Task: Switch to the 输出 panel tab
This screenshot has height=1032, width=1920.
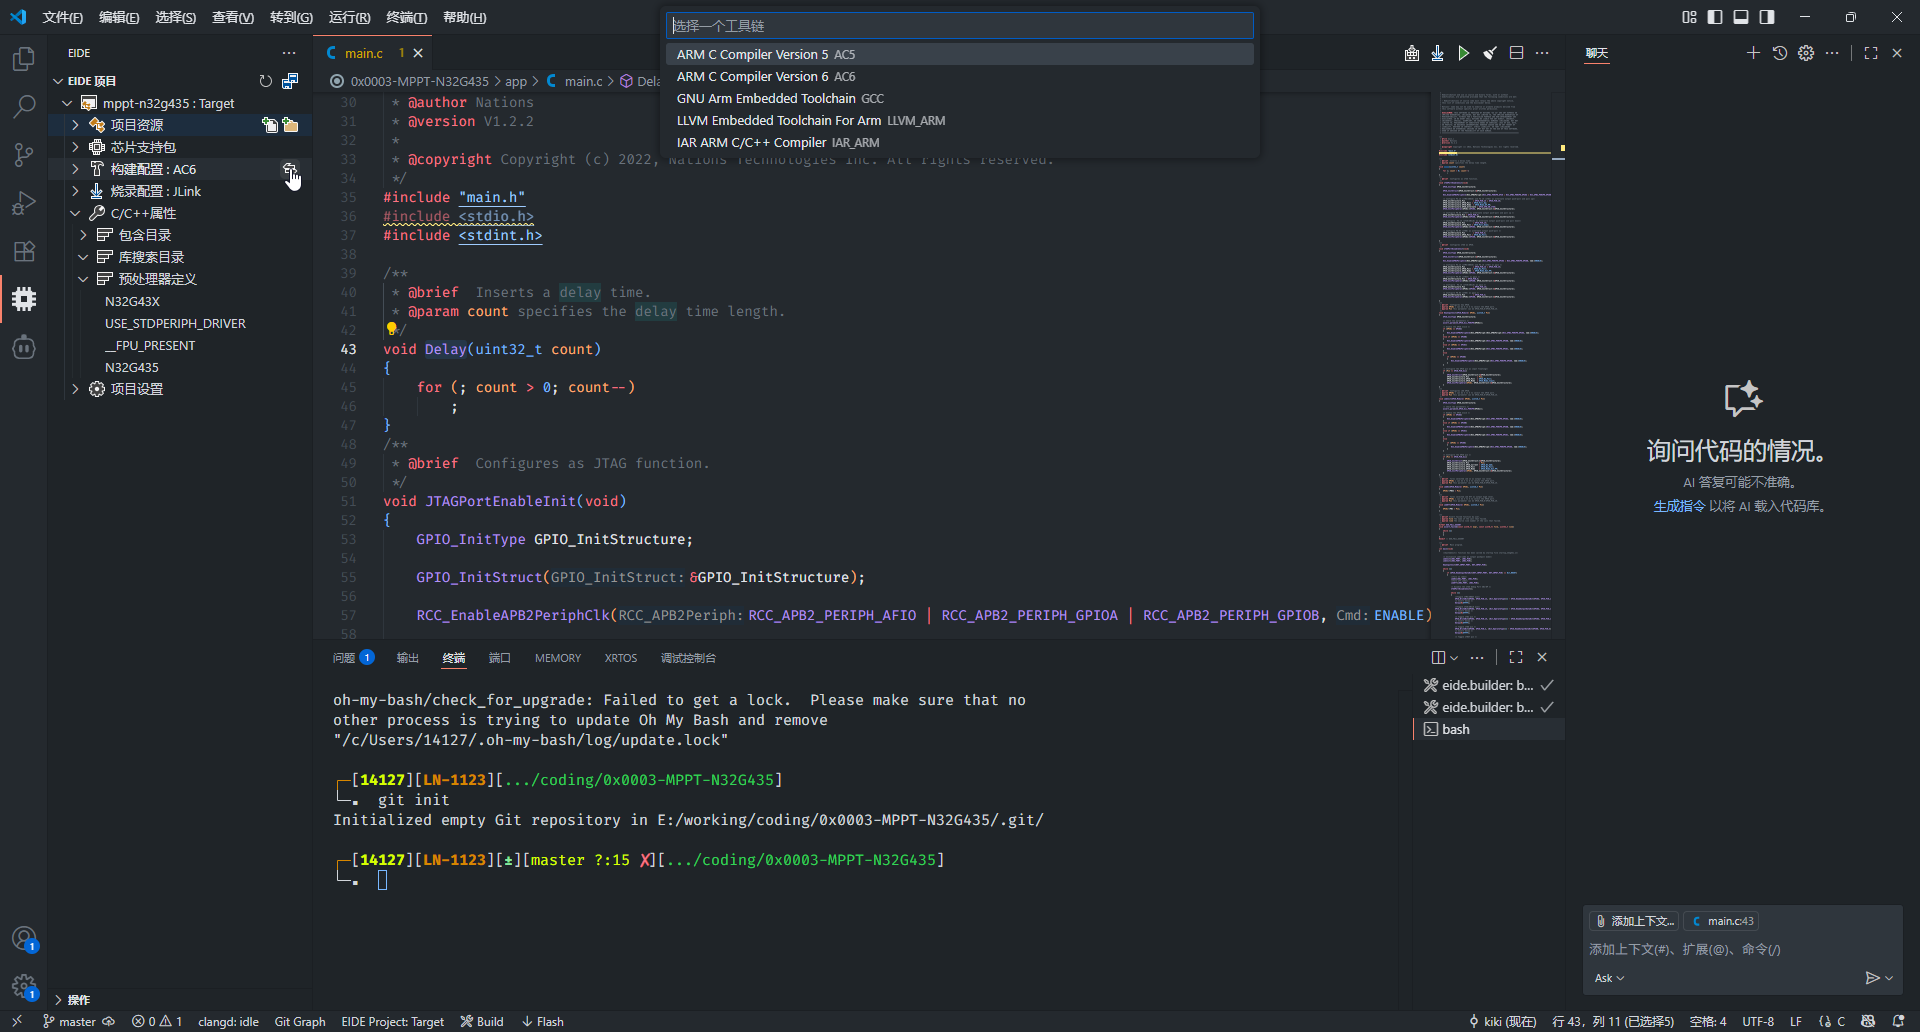Action: [x=407, y=658]
